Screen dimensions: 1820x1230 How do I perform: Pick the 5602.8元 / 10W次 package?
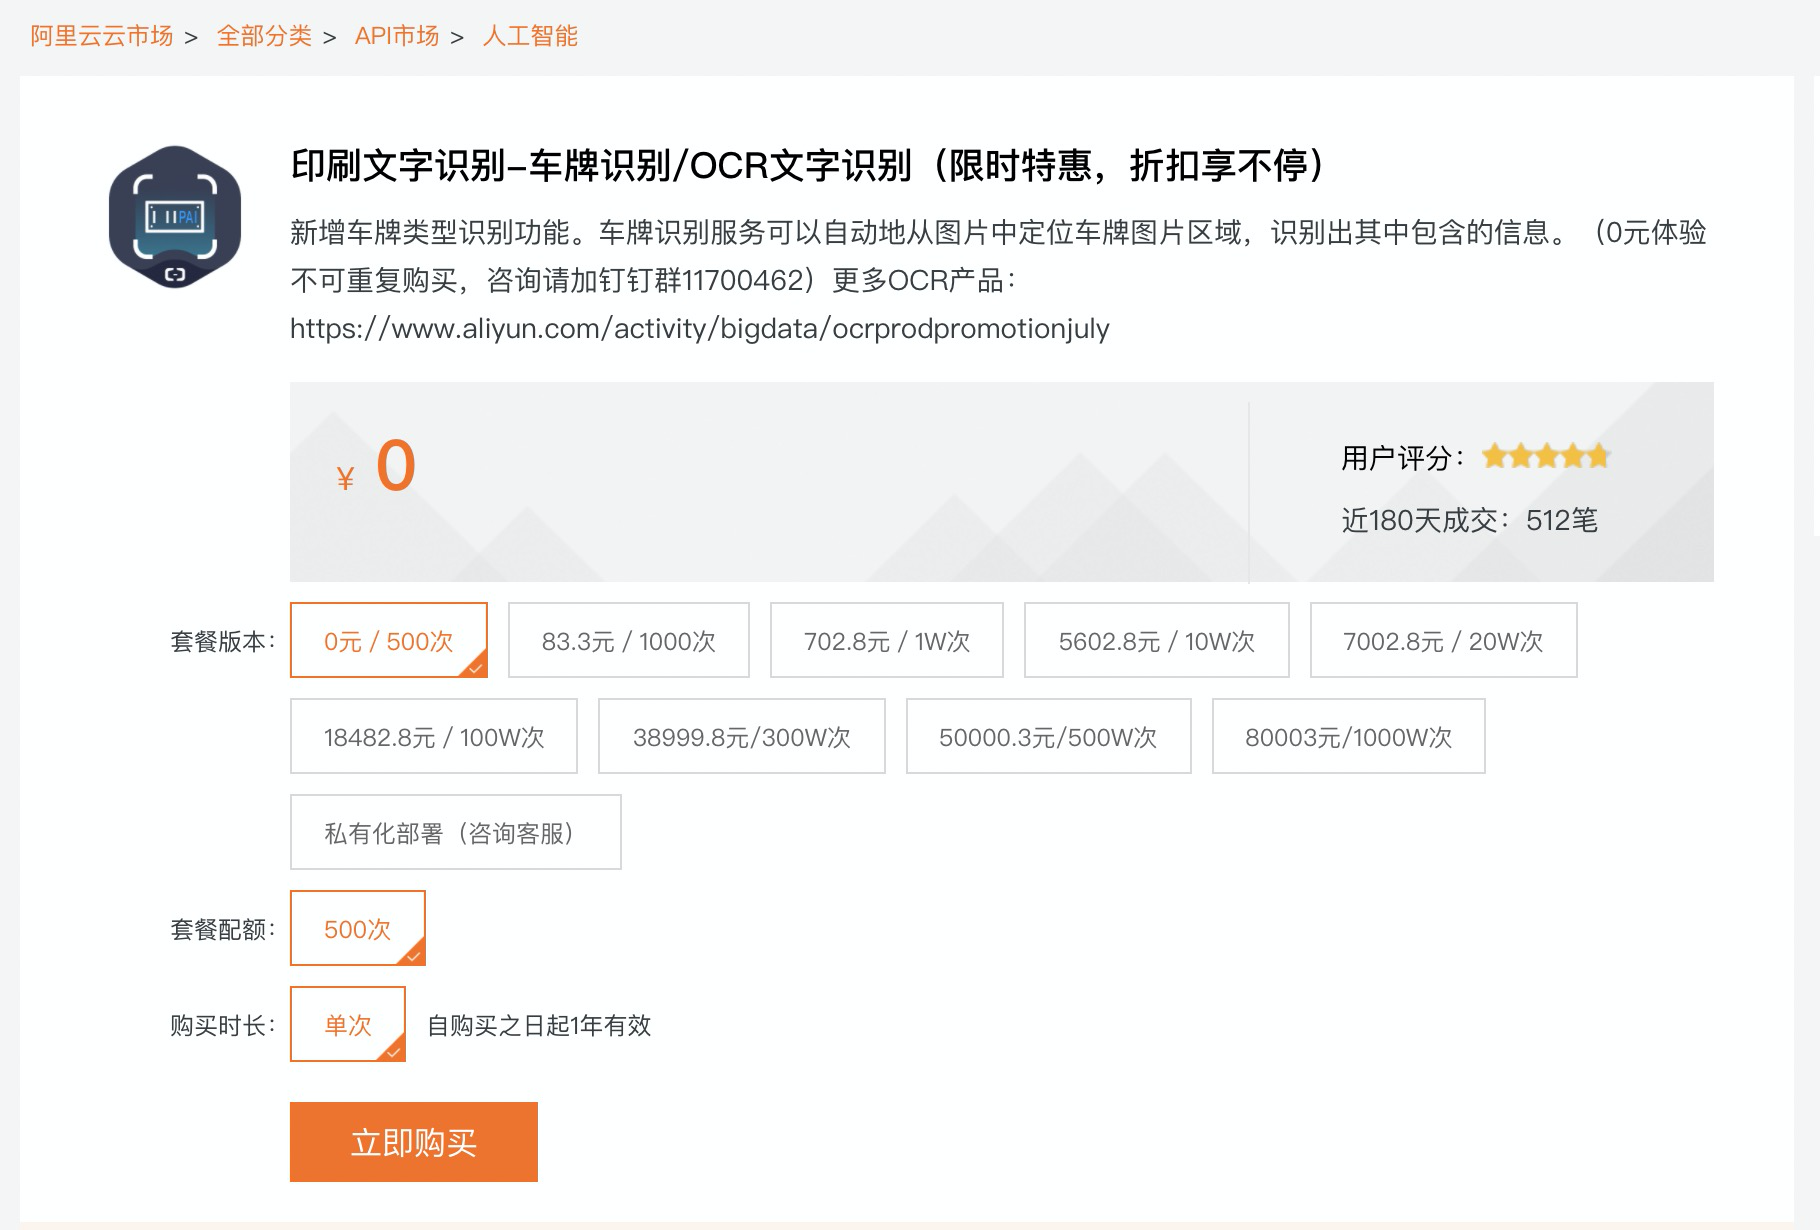tap(1157, 640)
